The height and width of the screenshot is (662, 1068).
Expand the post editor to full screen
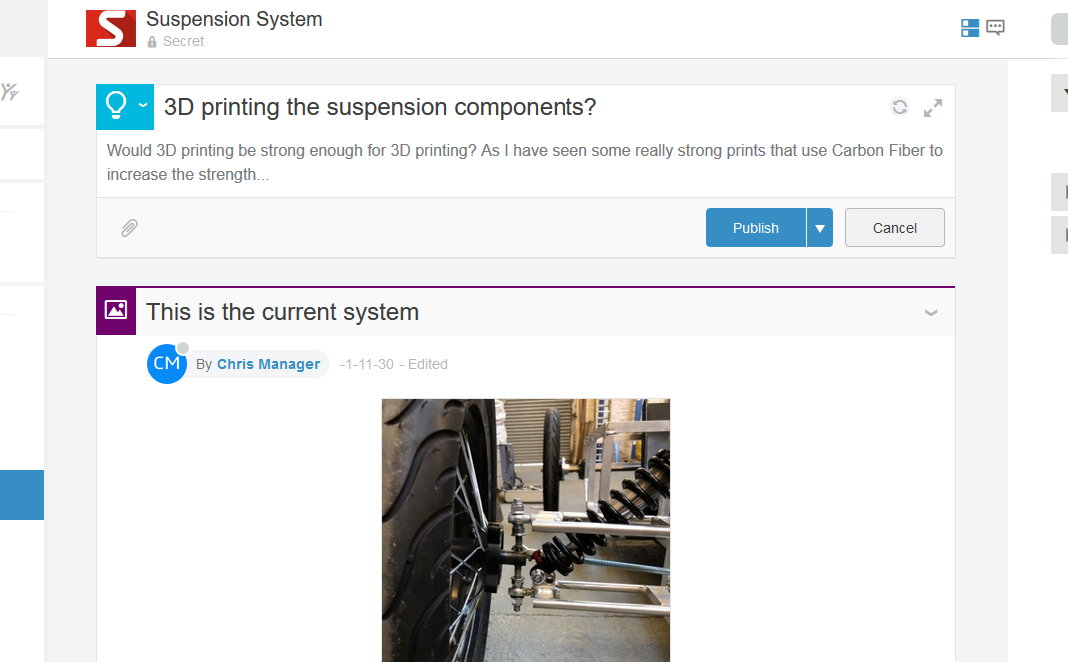pos(933,107)
